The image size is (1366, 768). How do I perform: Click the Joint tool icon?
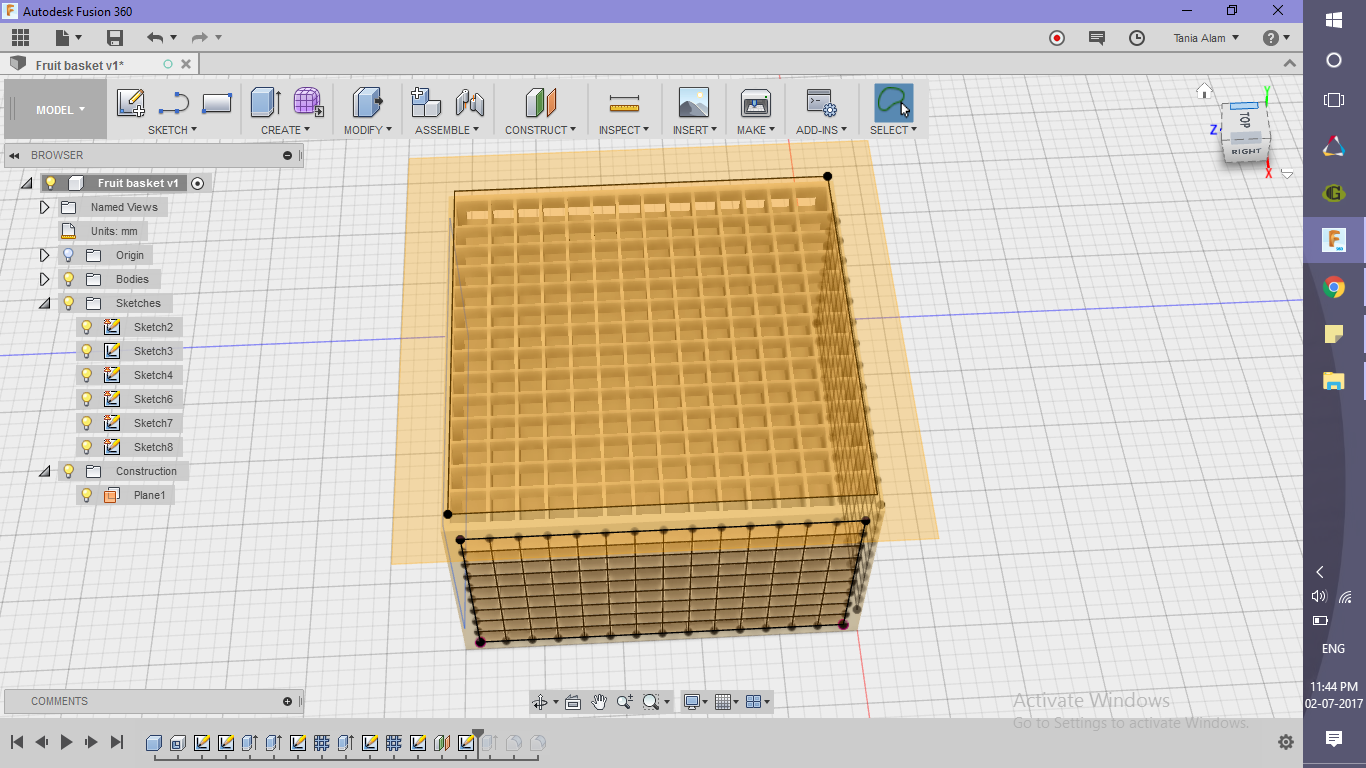pyautogui.click(x=470, y=103)
